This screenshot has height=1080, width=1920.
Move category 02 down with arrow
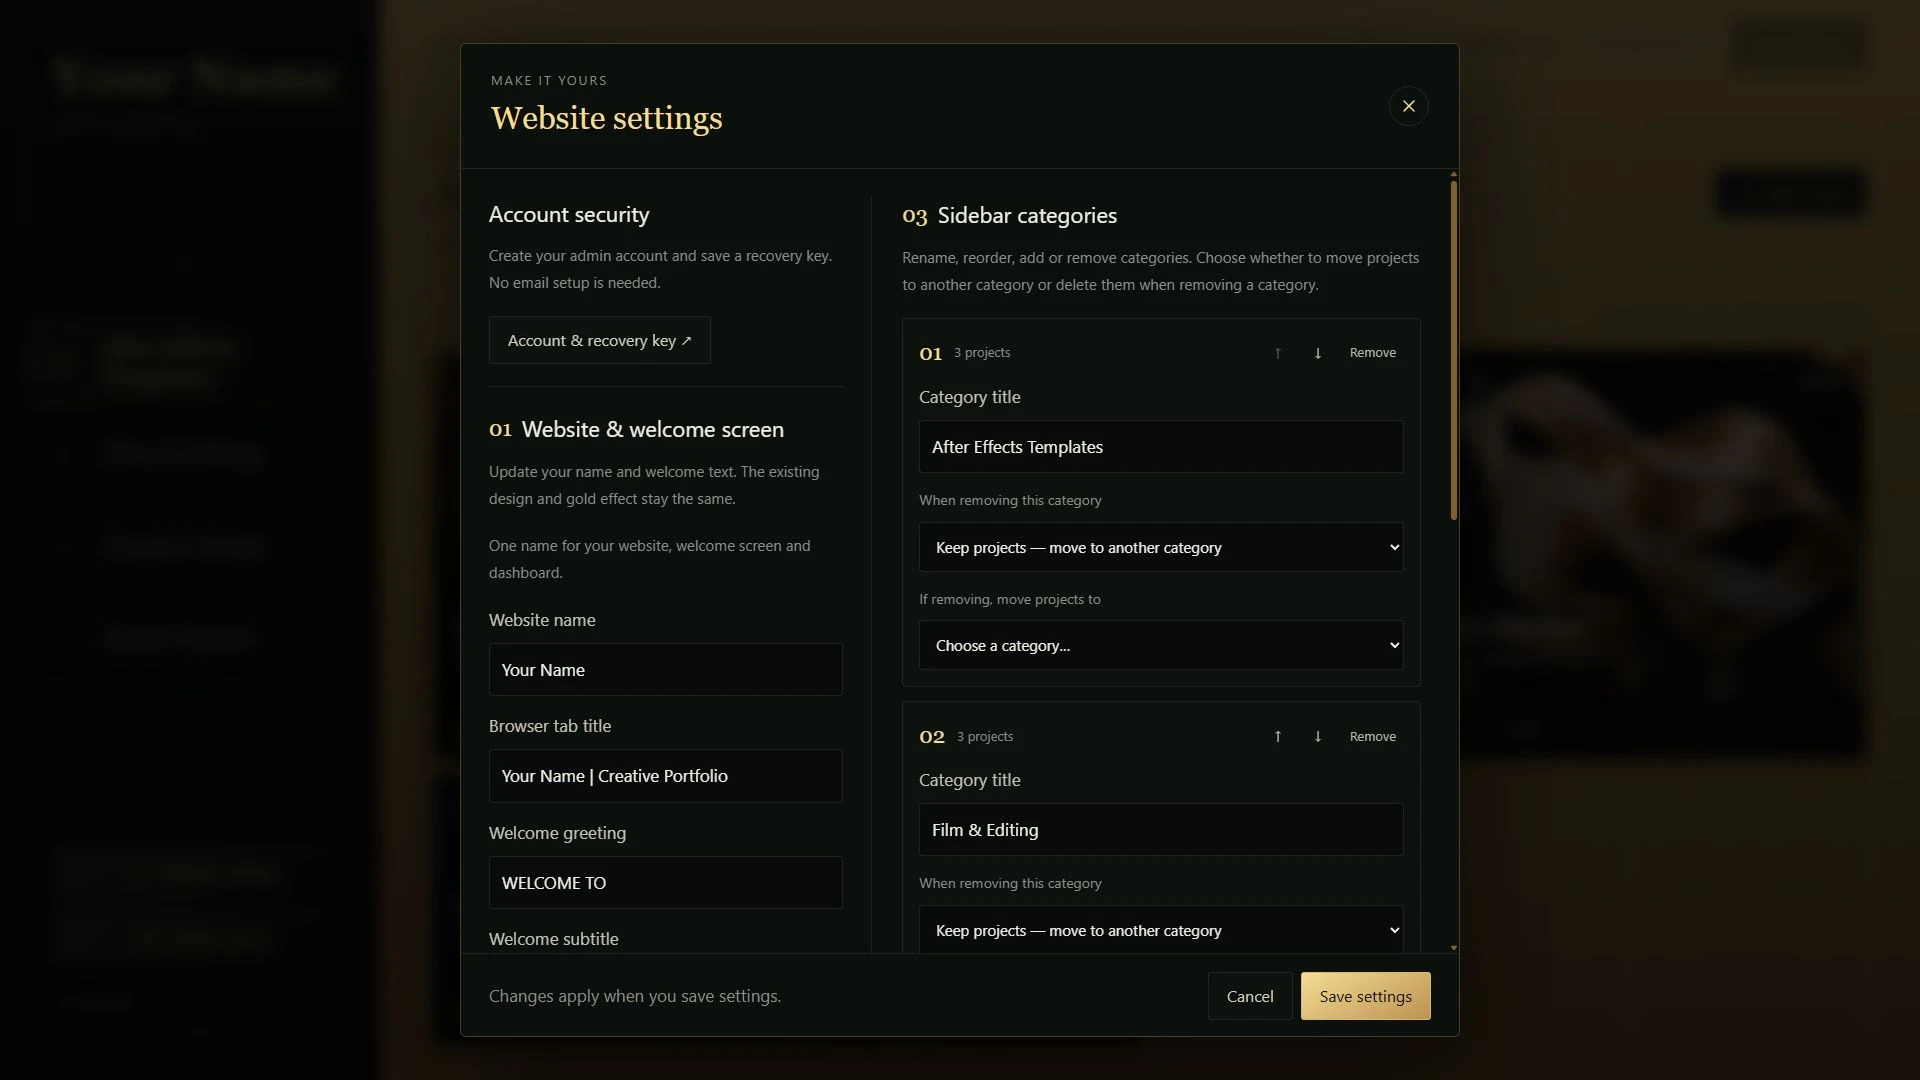click(1317, 736)
